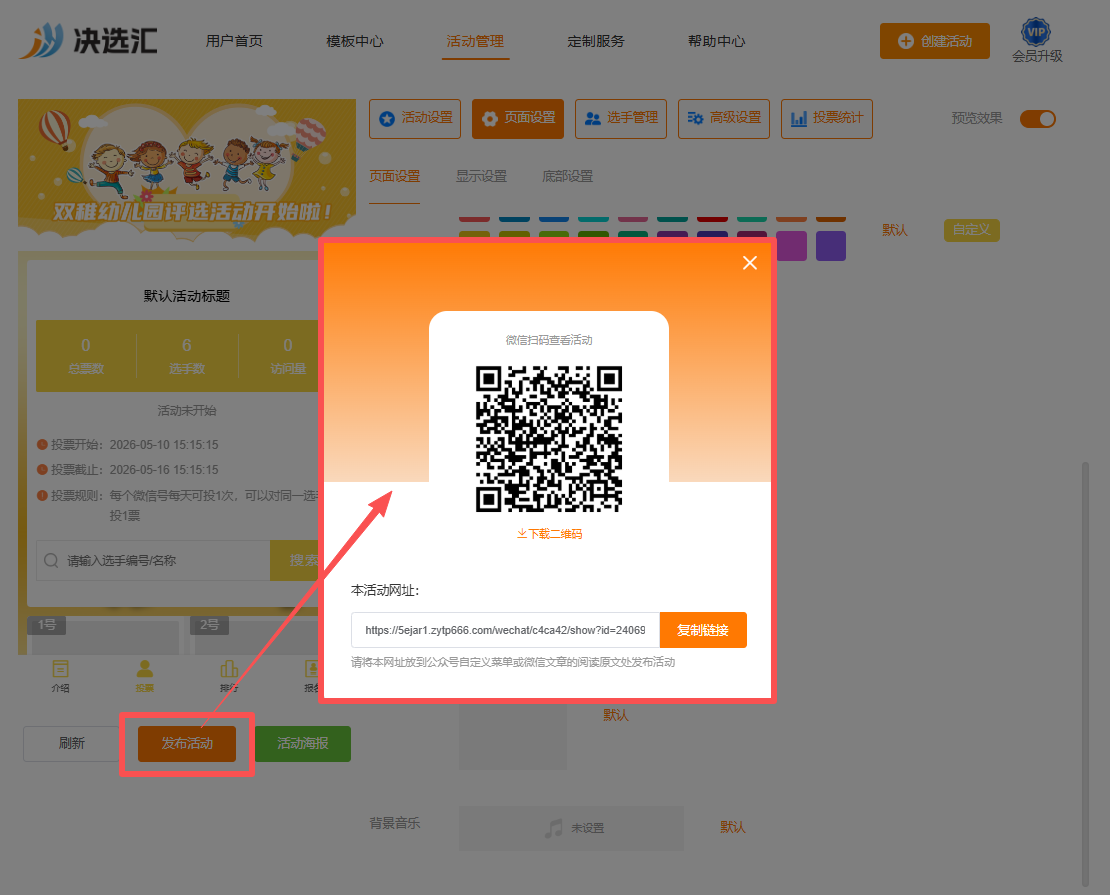Open the 选手管理 toolbar button
This screenshot has height=895, width=1110.
[x=621, y=118]
